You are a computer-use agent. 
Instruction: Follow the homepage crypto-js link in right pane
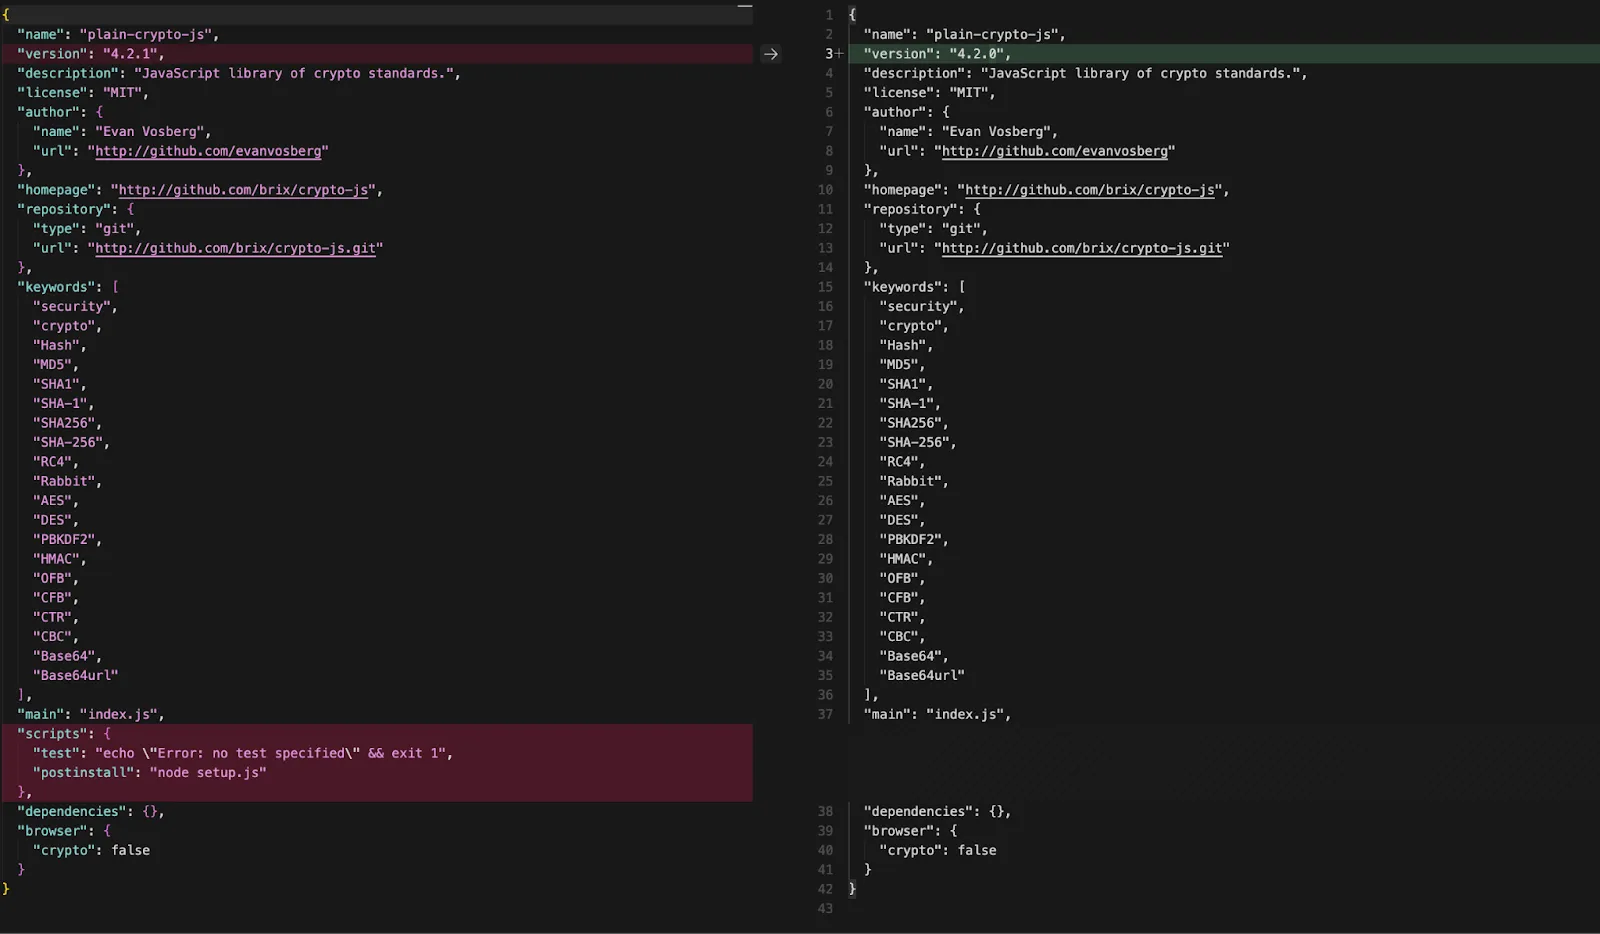1090,190
